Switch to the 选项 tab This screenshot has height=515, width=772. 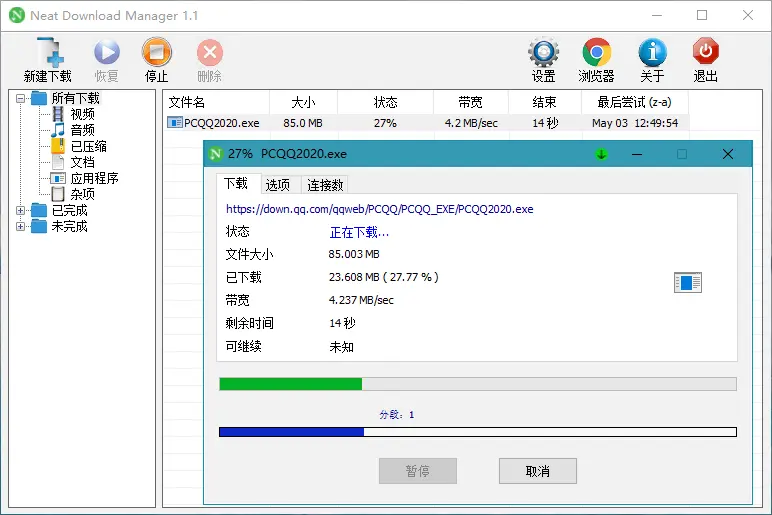[278, 185]
